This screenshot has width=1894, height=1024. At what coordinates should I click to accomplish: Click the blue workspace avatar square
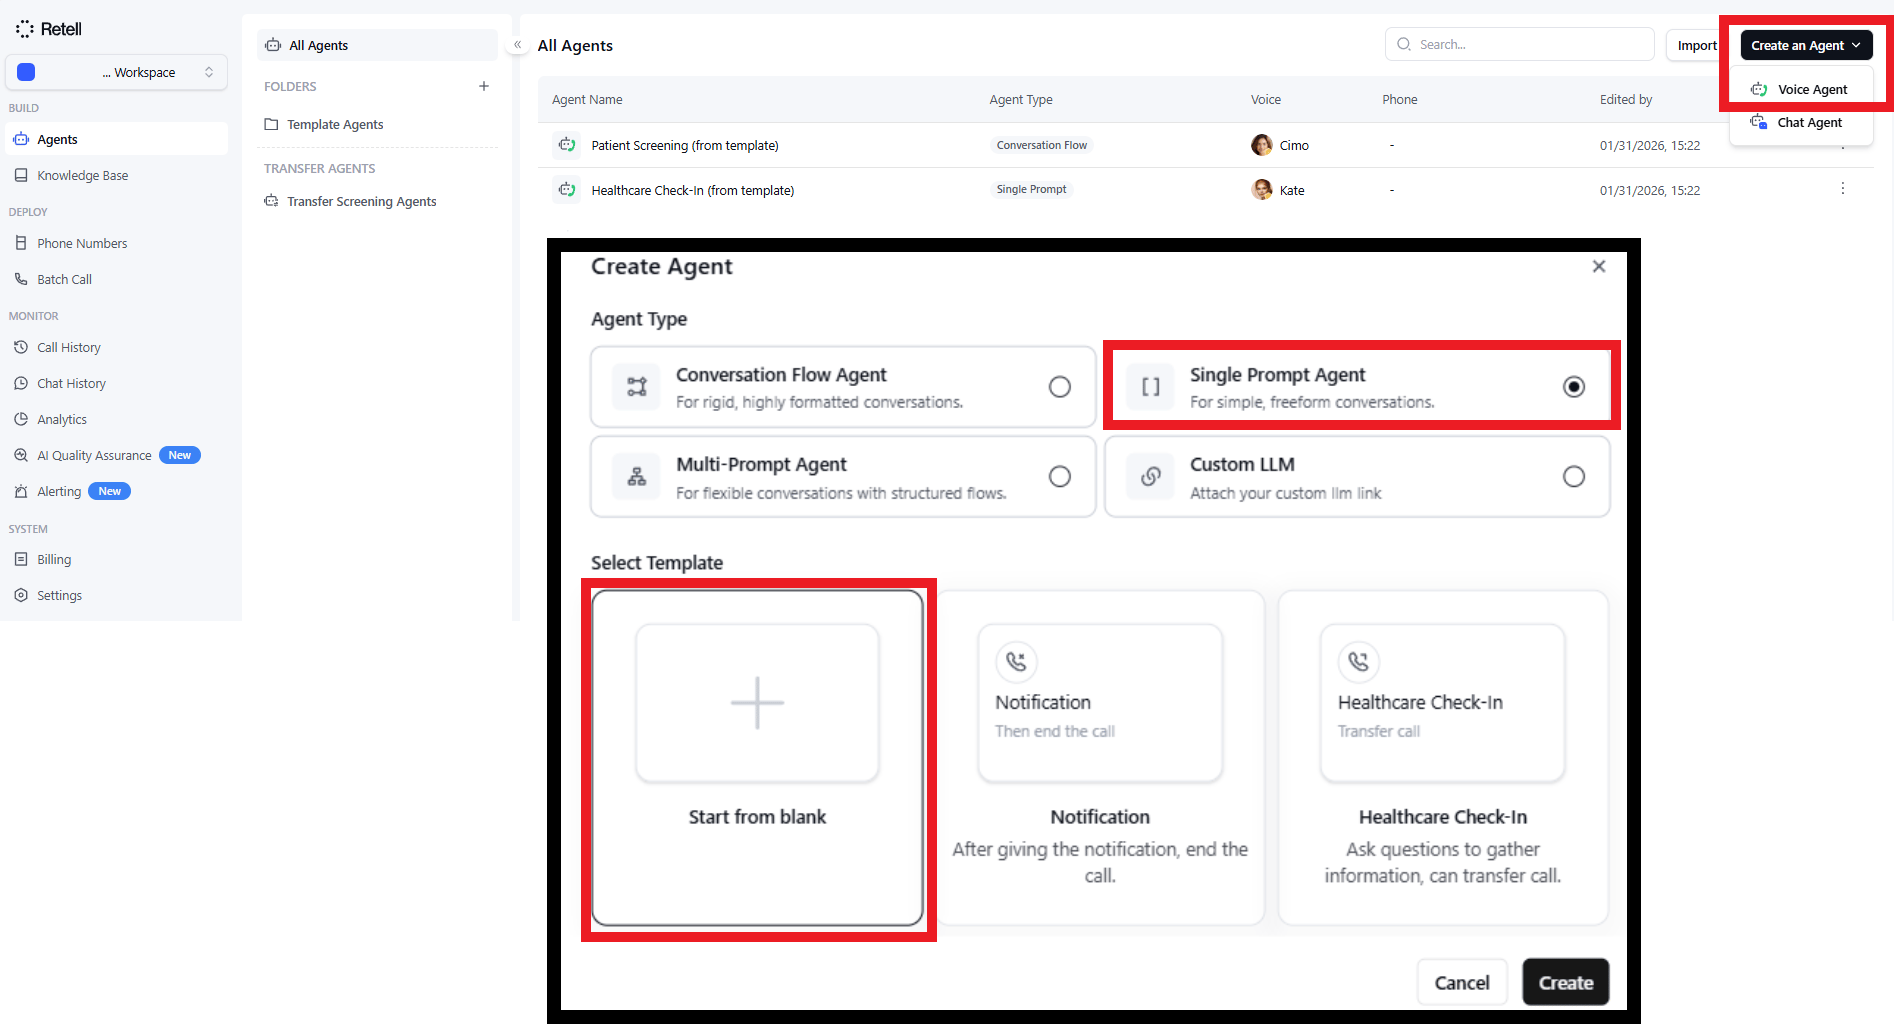click(27, 72)
